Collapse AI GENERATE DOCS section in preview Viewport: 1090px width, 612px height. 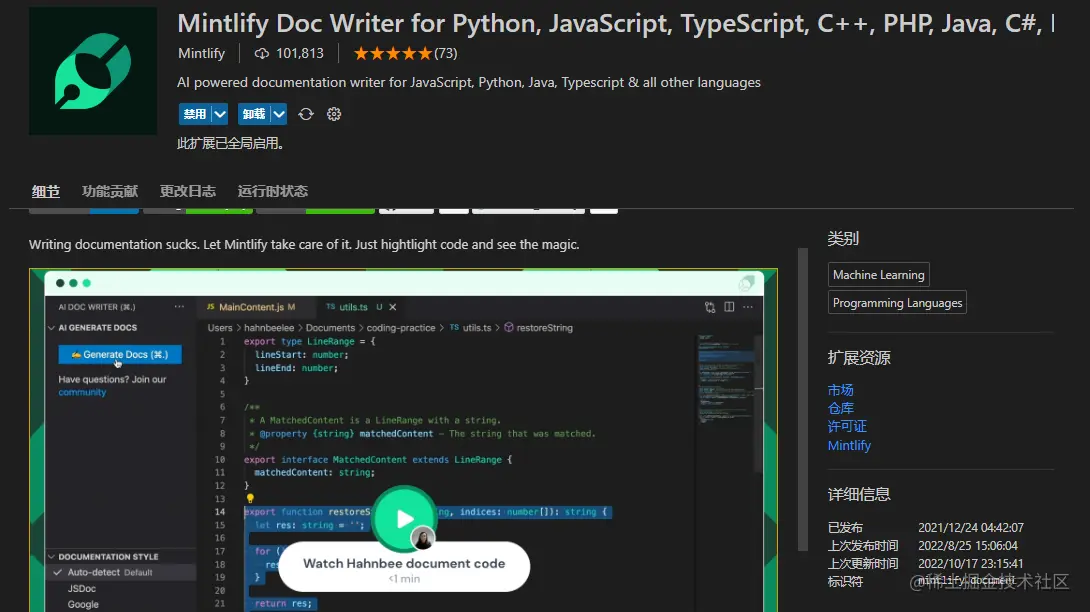(x=51, y=328)
